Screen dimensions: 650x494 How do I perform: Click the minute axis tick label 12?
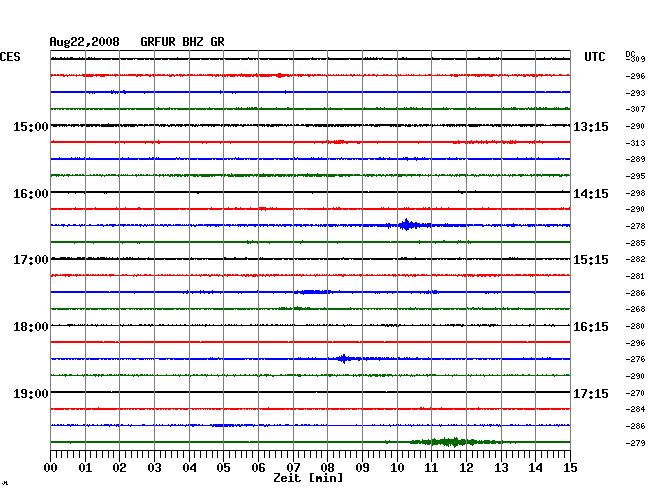[x=466, y=468]
